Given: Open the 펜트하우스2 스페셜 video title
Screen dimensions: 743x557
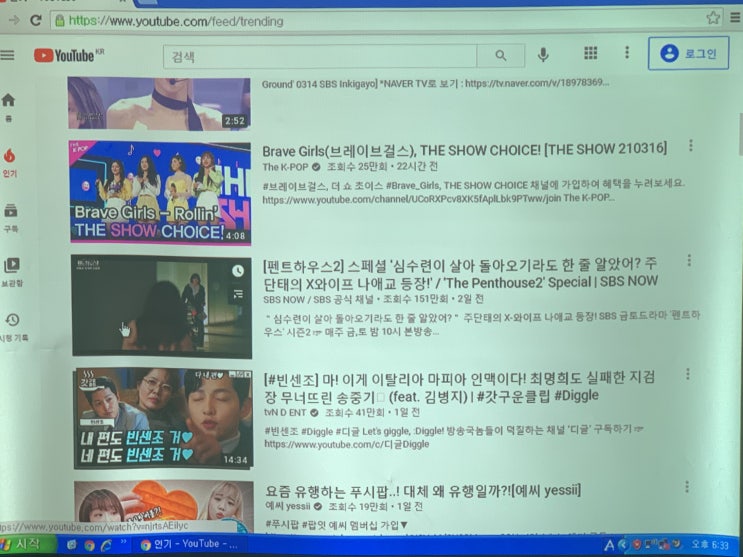Looking at the screenshot, I should pyautogui.click(x=460, y=274).
